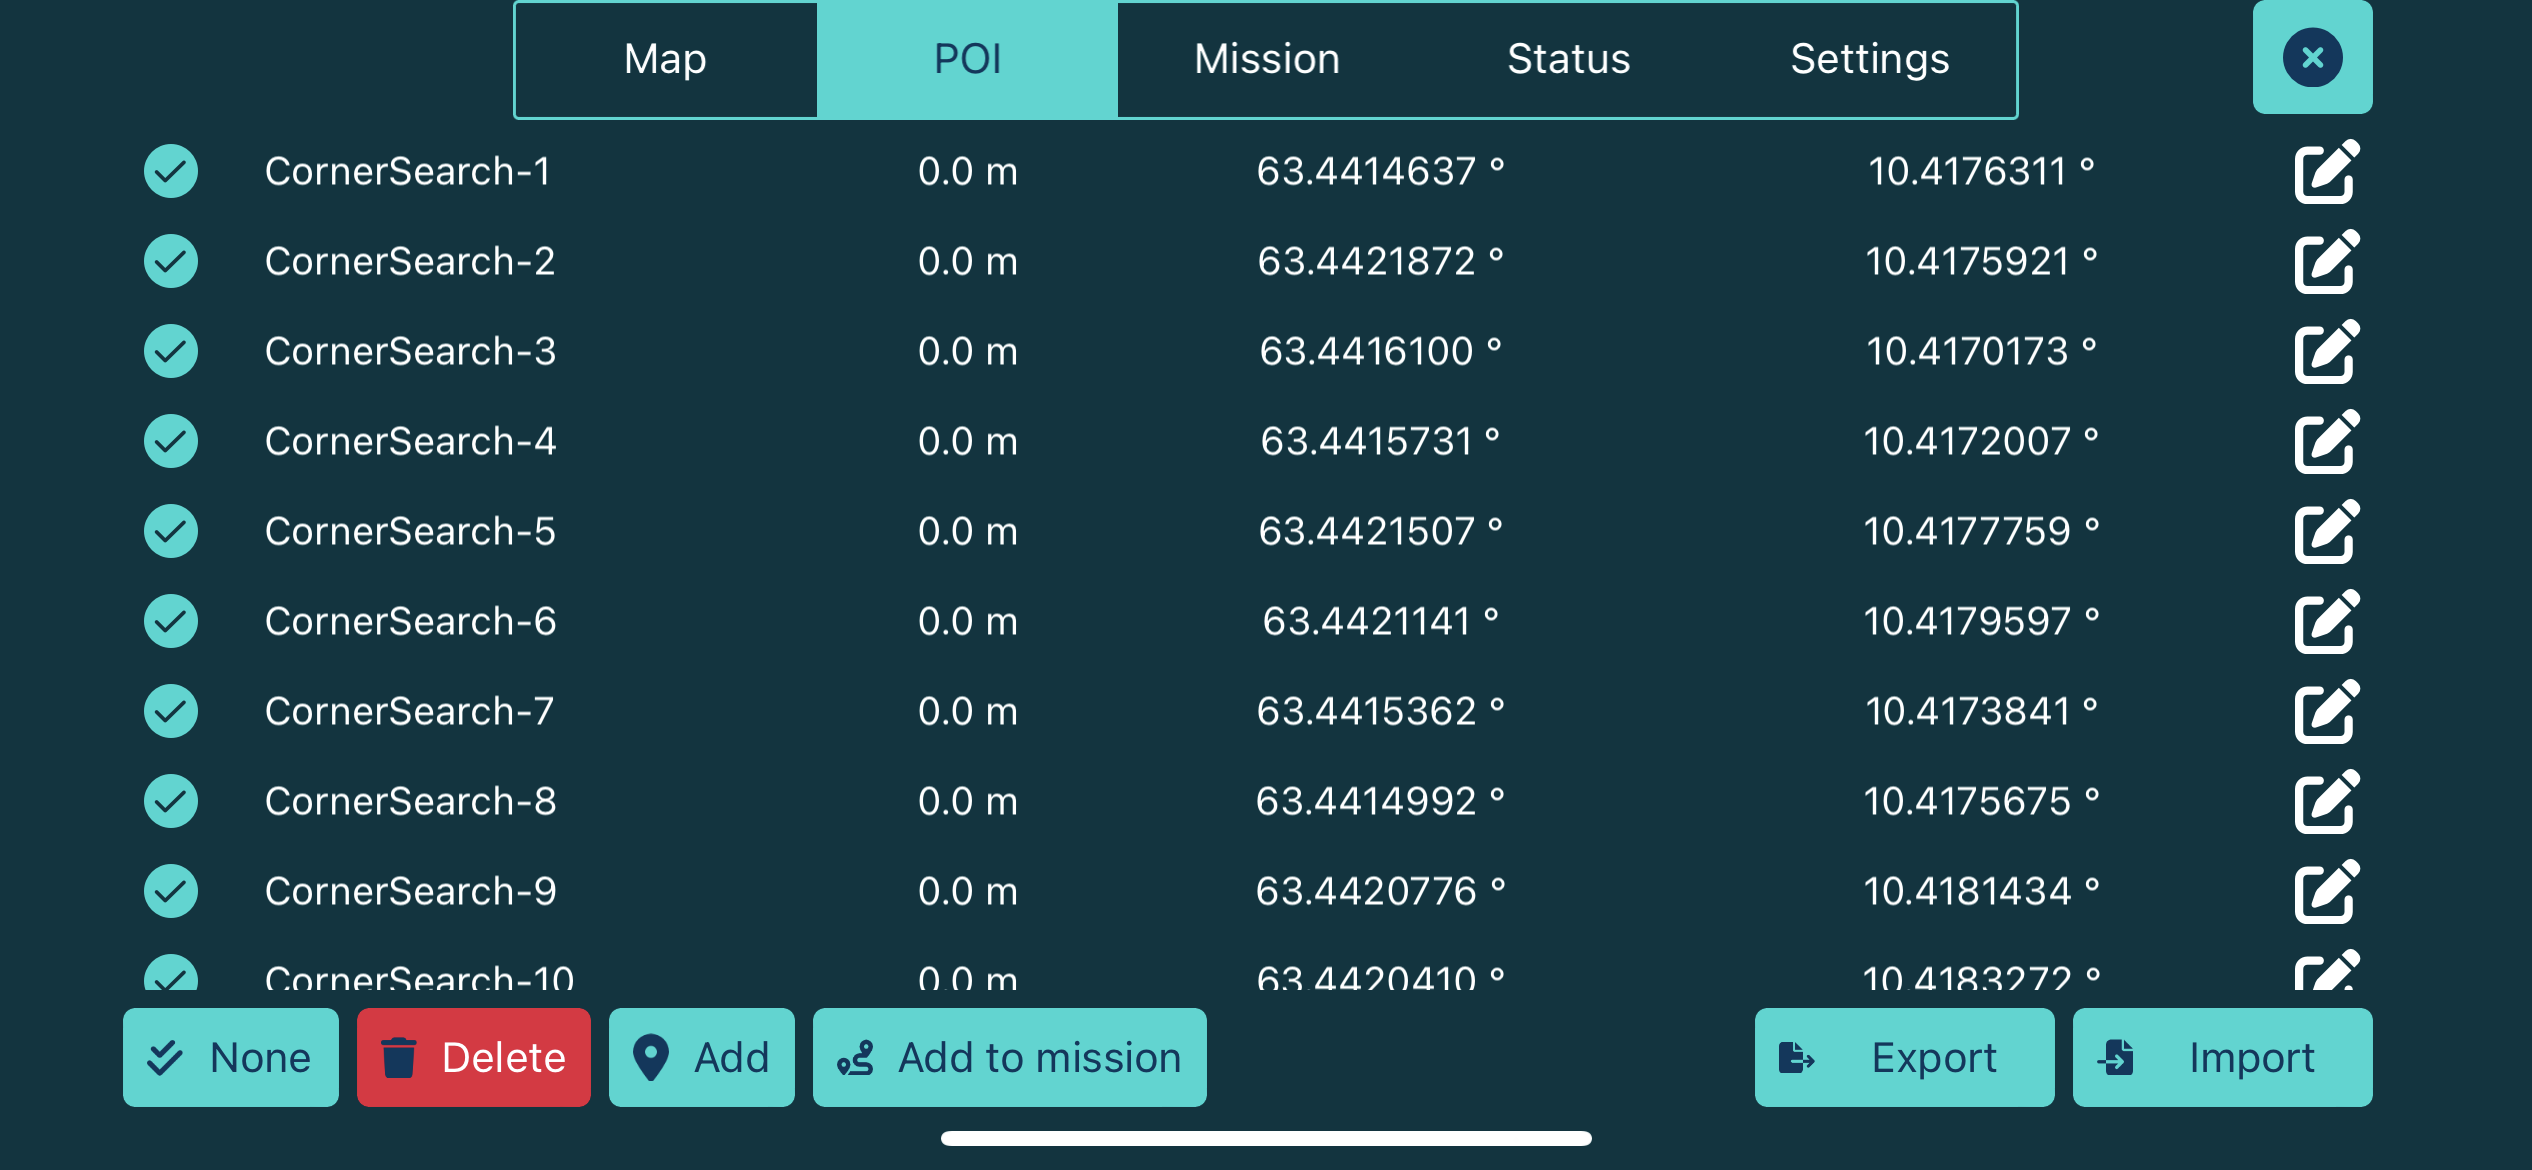Click the None selection button
This screenshot has height=1170, width=2532.
pos(231,1057)
